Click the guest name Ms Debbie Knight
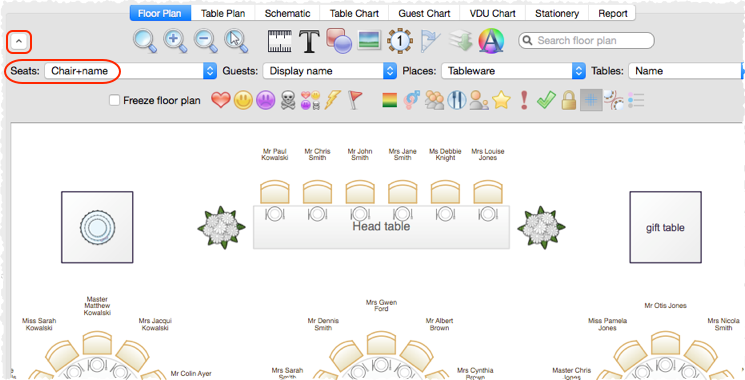 point(445,154)
